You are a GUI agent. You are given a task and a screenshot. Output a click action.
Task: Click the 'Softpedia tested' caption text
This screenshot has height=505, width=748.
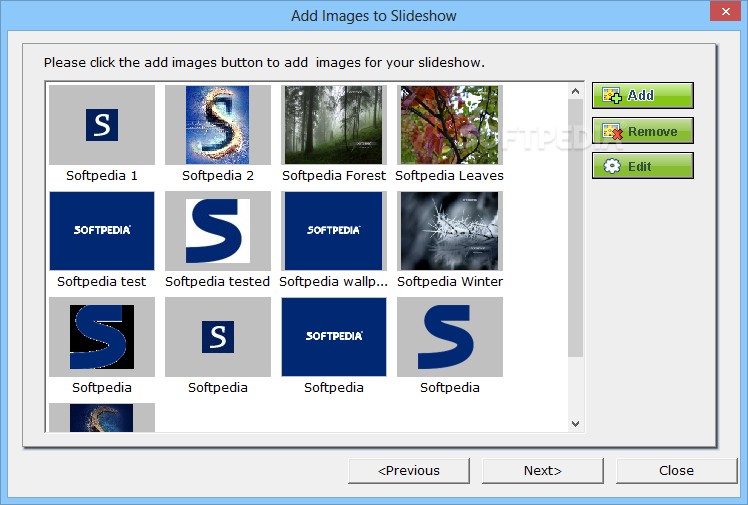tap(218, 281)
